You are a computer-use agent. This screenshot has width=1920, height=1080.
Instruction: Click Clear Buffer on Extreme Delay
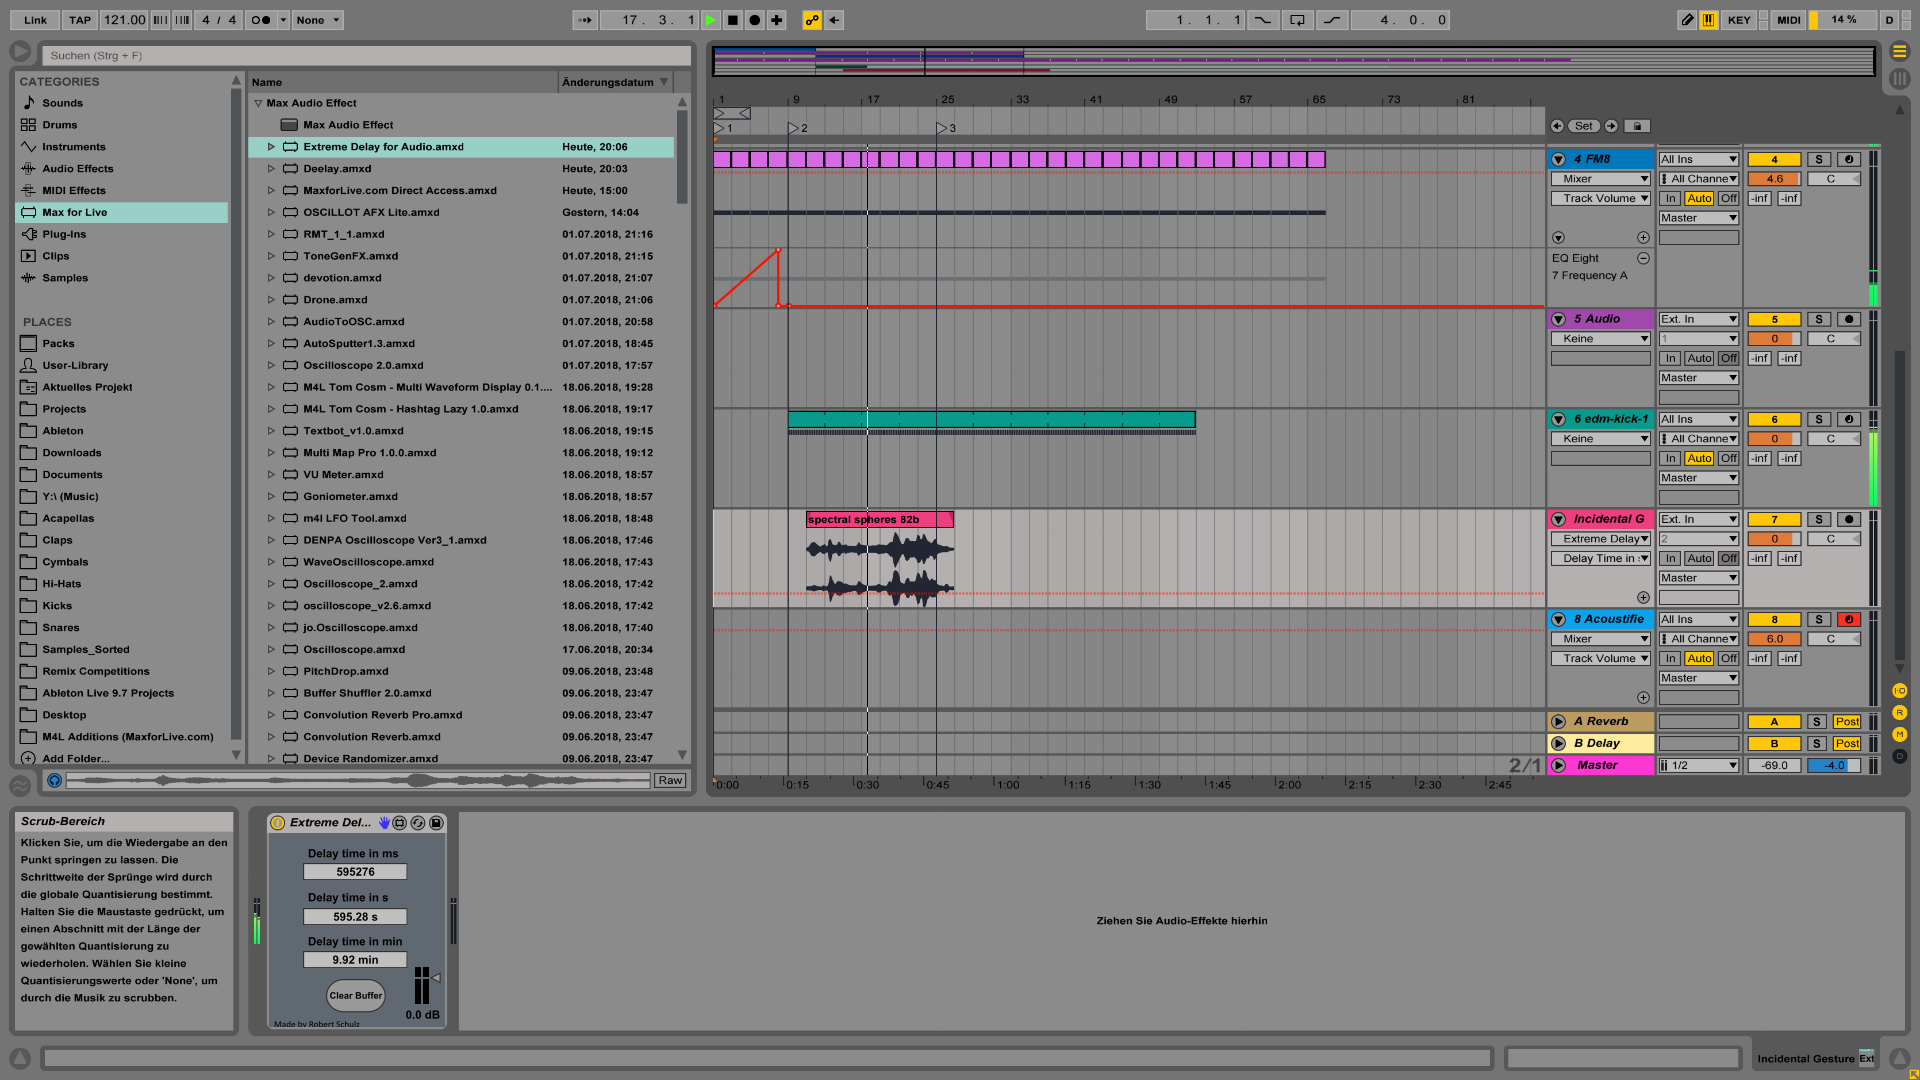tap(355, 996)
